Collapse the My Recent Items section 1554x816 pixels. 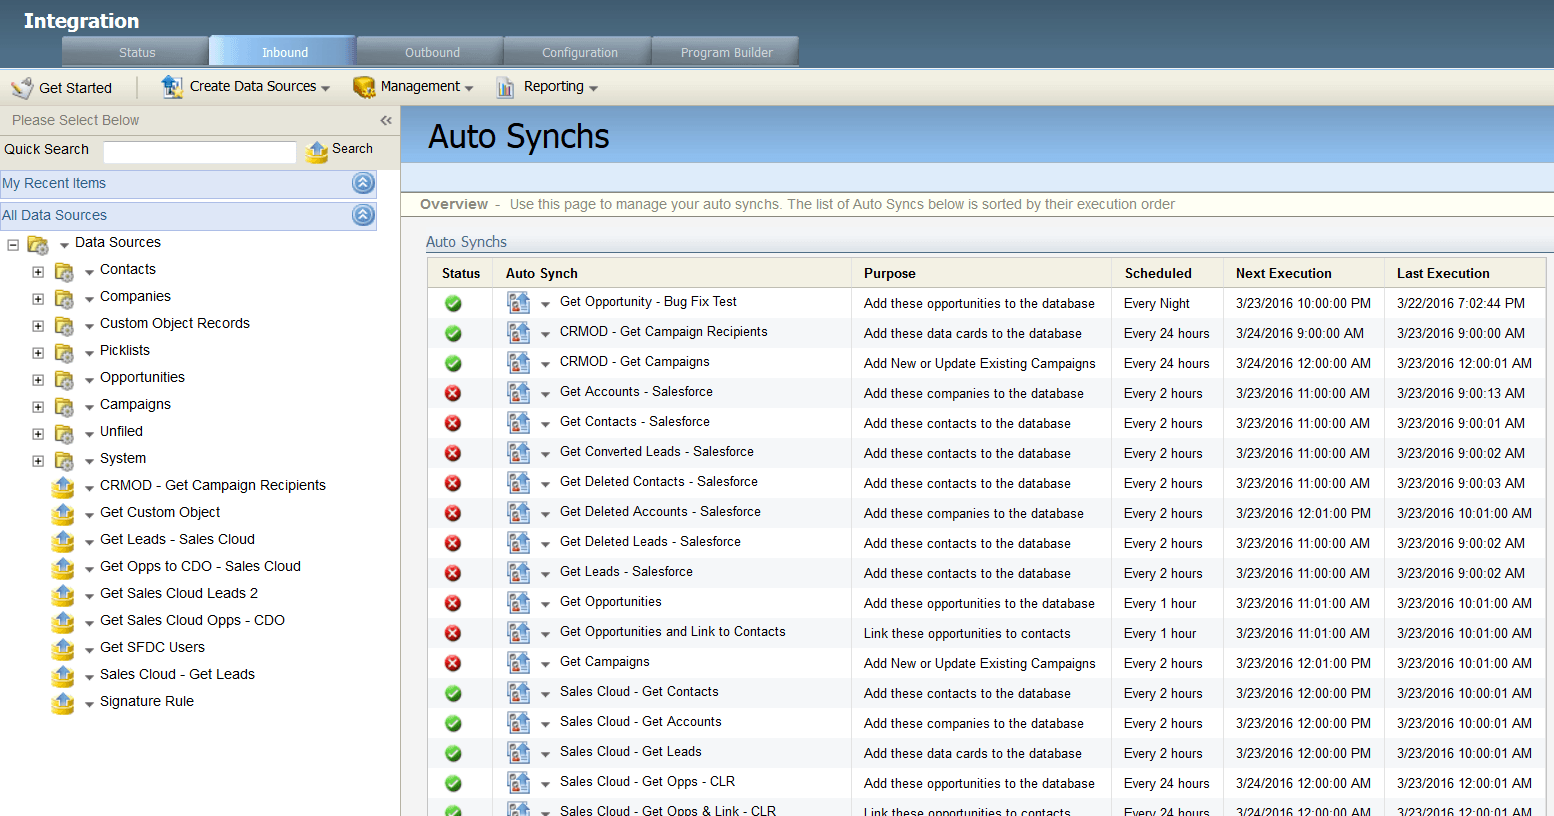tap(363, 183)
